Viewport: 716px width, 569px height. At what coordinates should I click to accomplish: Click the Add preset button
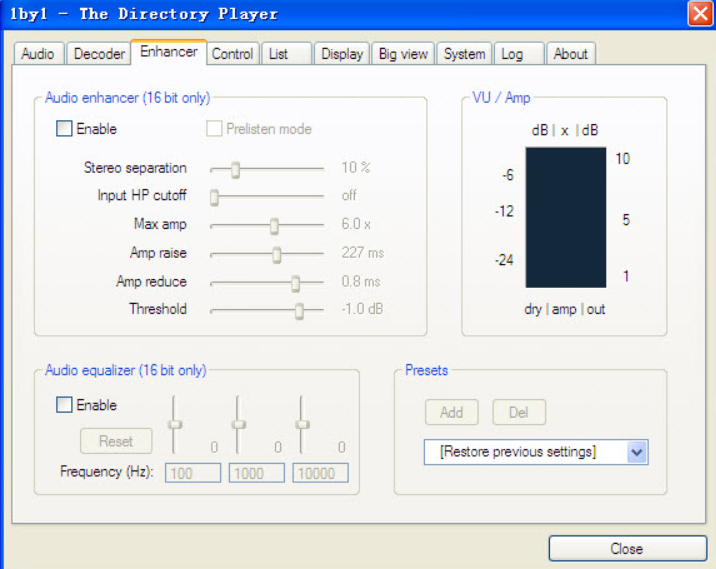(x=451, y=412)
